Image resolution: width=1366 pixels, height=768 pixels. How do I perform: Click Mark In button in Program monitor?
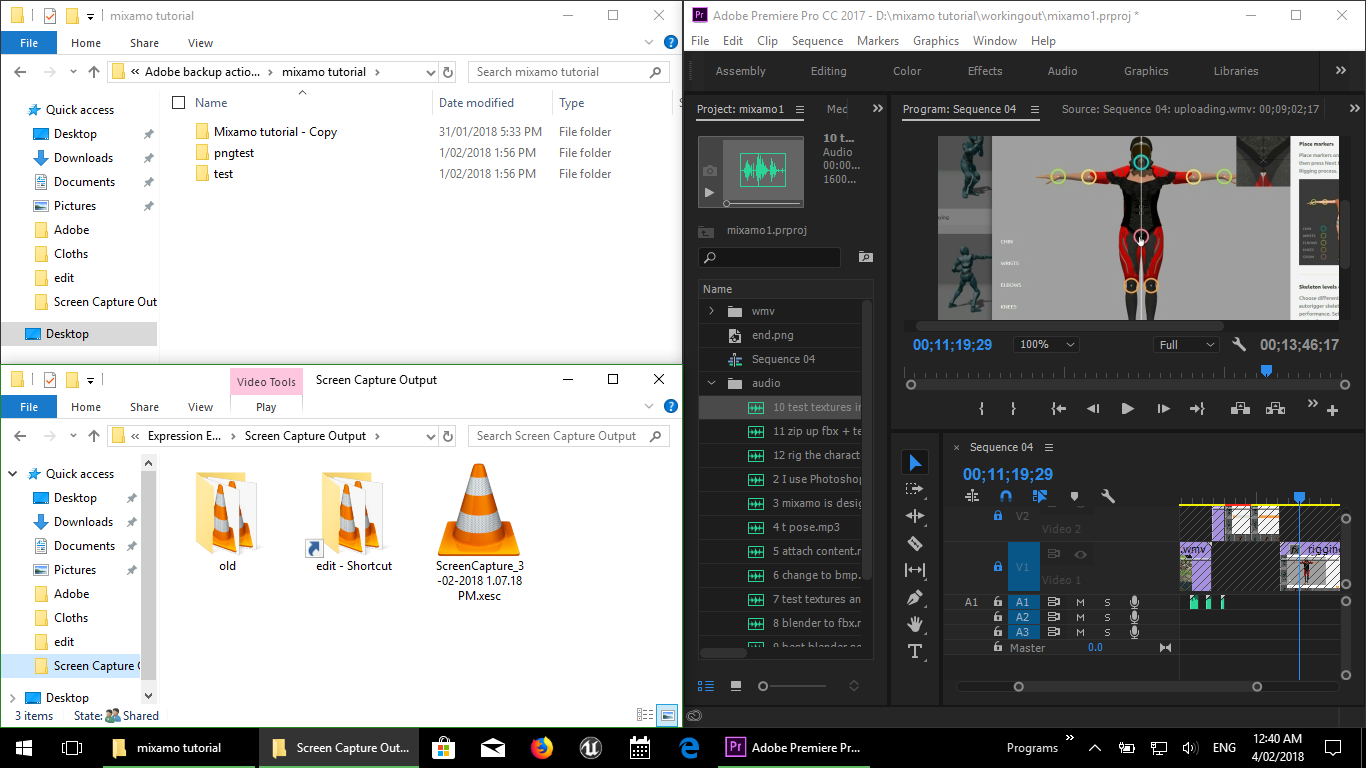982,408
